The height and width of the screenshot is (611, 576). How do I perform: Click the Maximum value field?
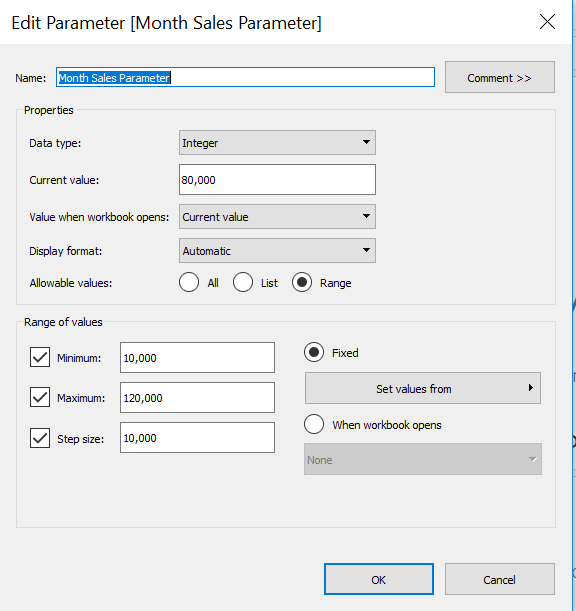pyautogui.click(x=197, y=398)
